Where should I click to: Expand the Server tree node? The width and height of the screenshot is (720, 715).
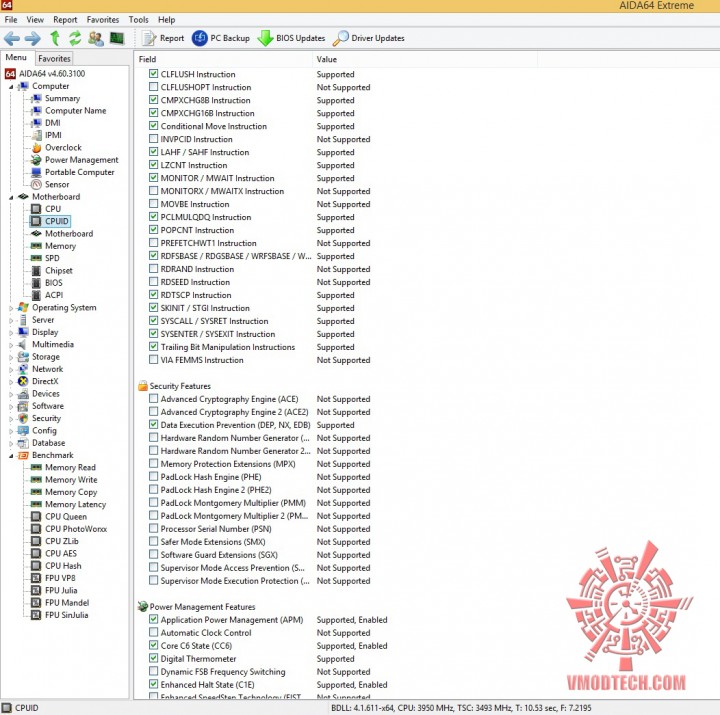click(11, 321)
